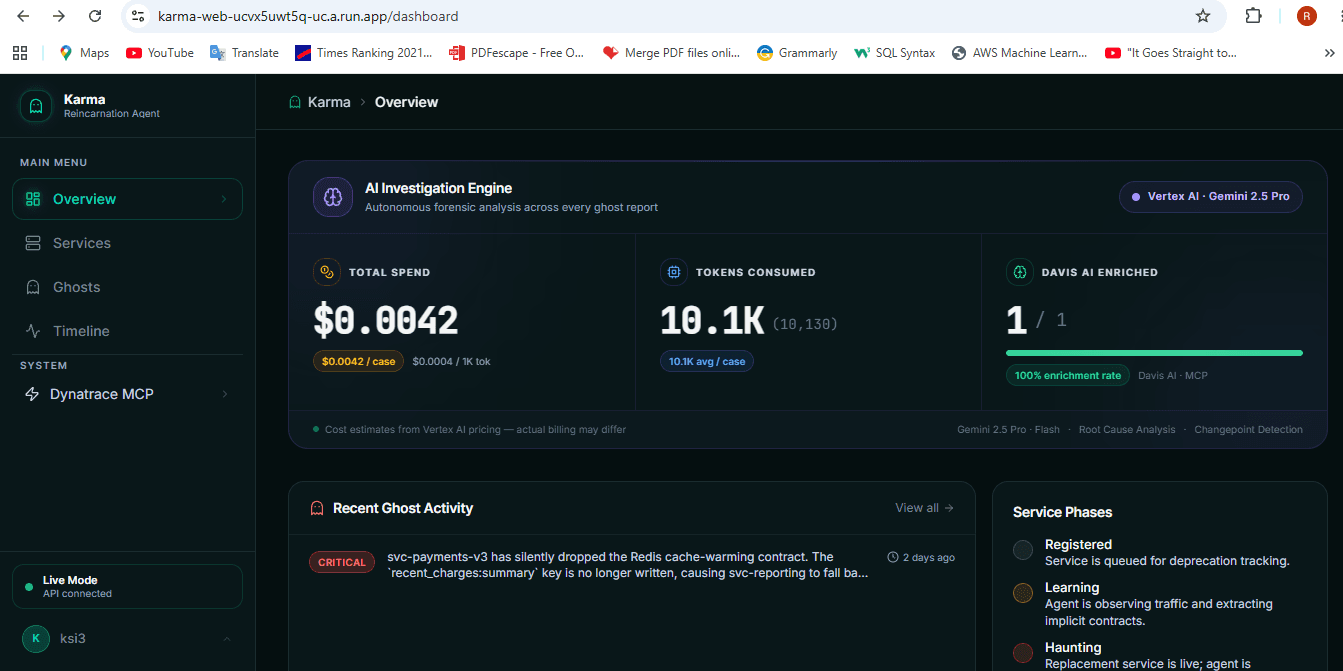This screenshot has height=671, width=1343.
Task: Click the Tokens Consumed chip icon
Action: pyautogui.click(x=674, y=271)
